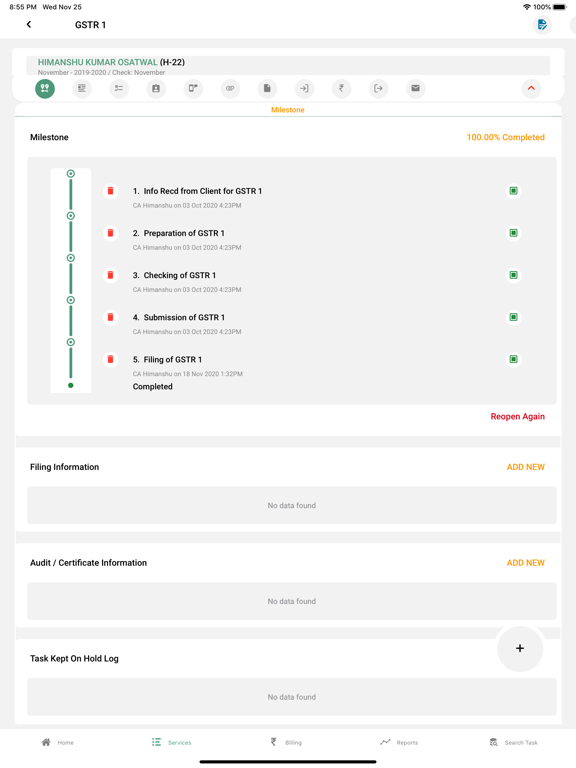The height and width of the screenshot is (768, 576).
Task: Tap the floating plus button
Action: click(520, 648)
